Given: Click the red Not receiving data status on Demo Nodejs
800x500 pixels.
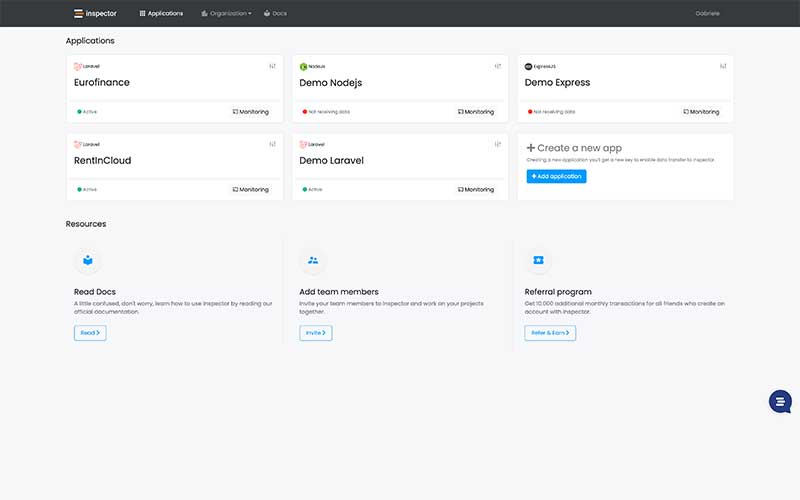Looking at the screenshot, I should (x=326, y=111).
